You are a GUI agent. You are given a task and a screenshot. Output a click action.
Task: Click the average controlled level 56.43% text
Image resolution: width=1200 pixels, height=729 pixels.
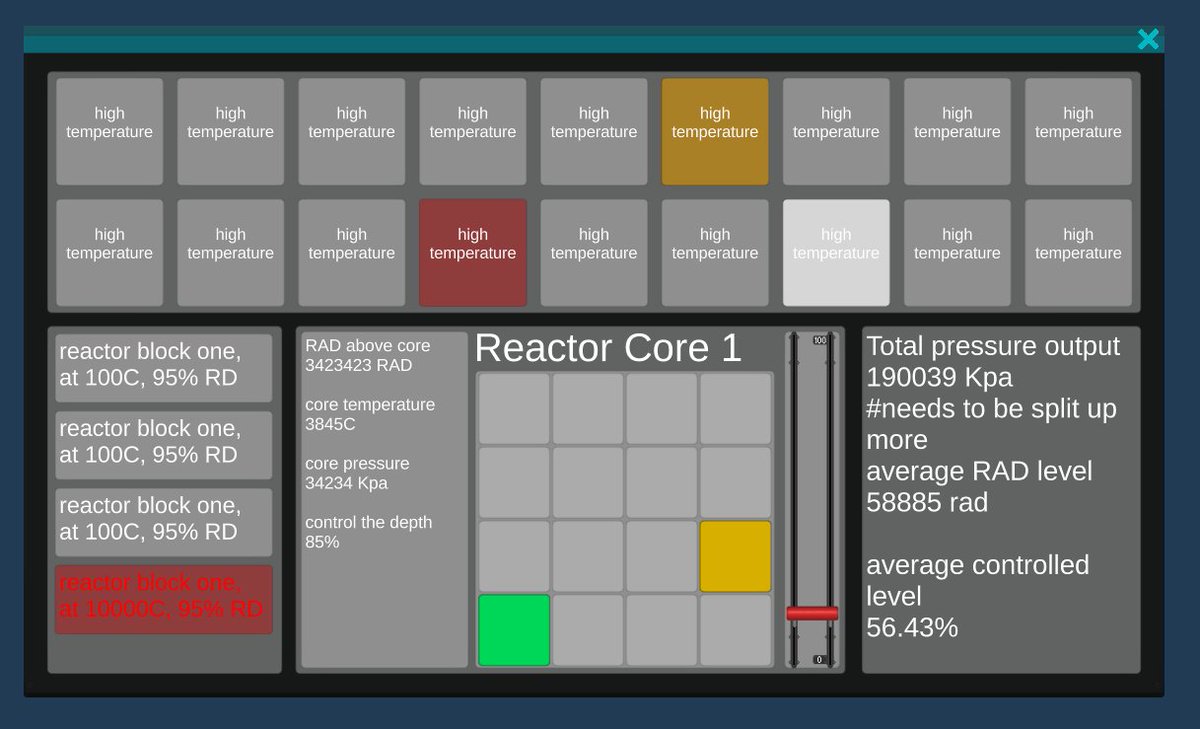tap(977, 596)
